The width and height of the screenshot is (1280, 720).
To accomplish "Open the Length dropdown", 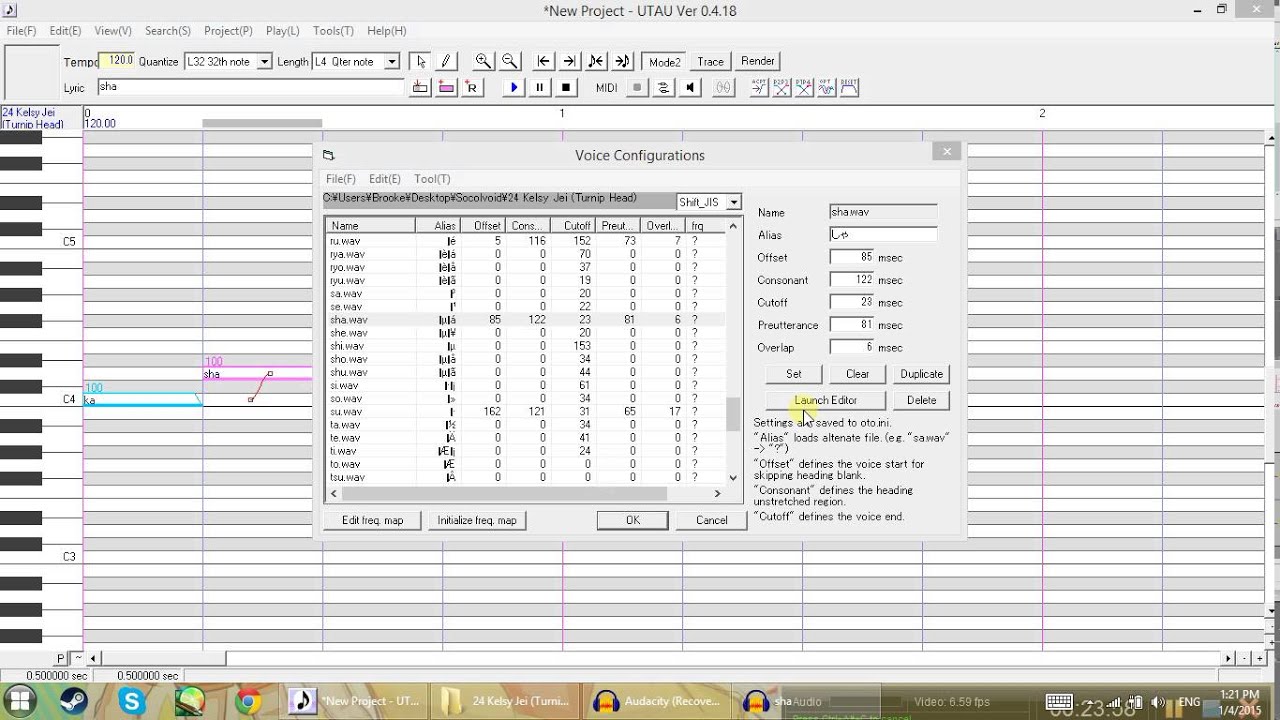I will click(392, 62).
